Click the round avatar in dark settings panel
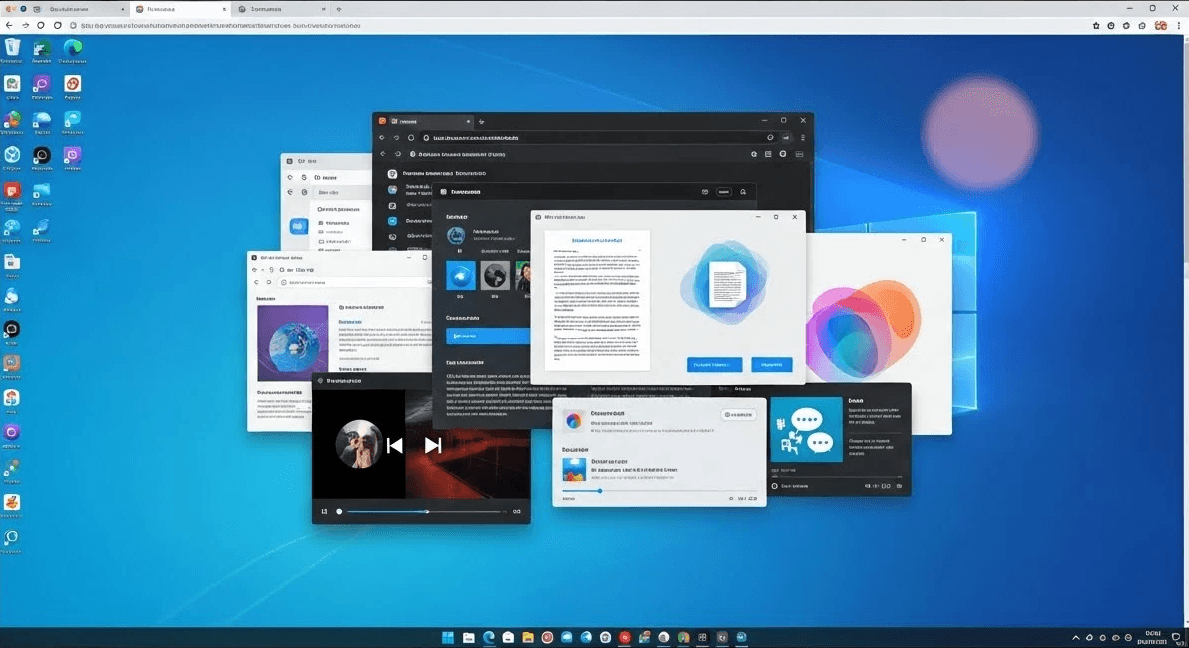 coord(456,235)
